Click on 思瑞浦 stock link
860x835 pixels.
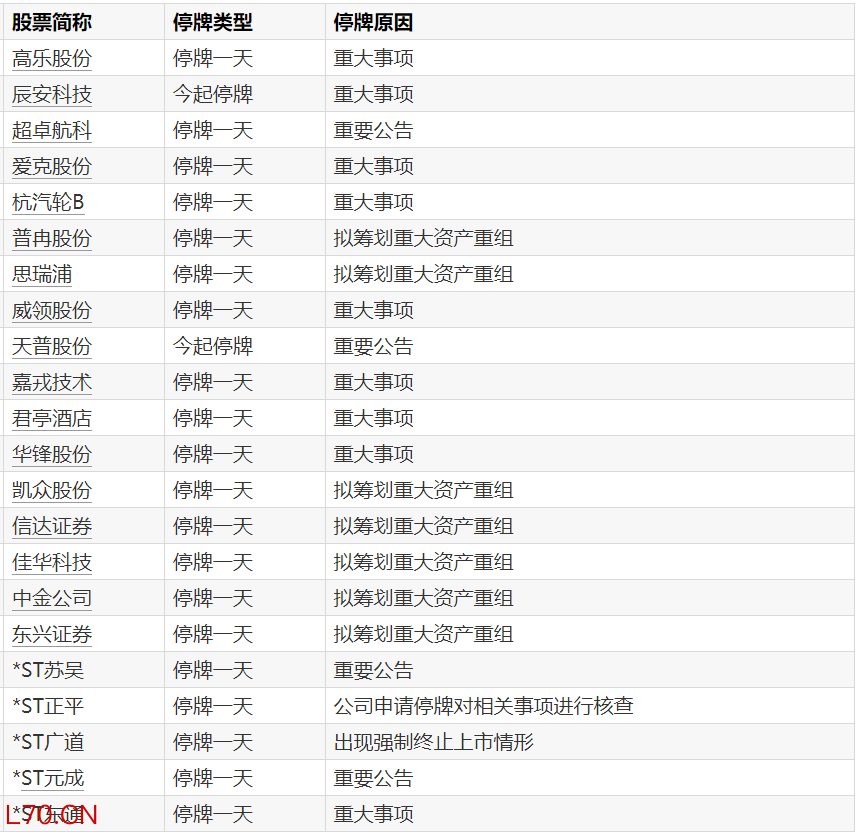click(42, 275)
